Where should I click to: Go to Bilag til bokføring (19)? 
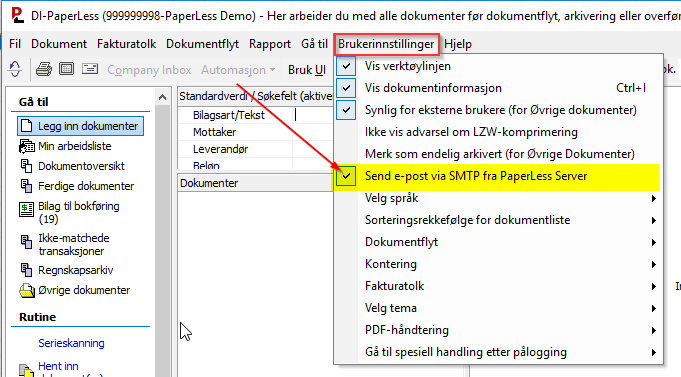click(79, 212)
